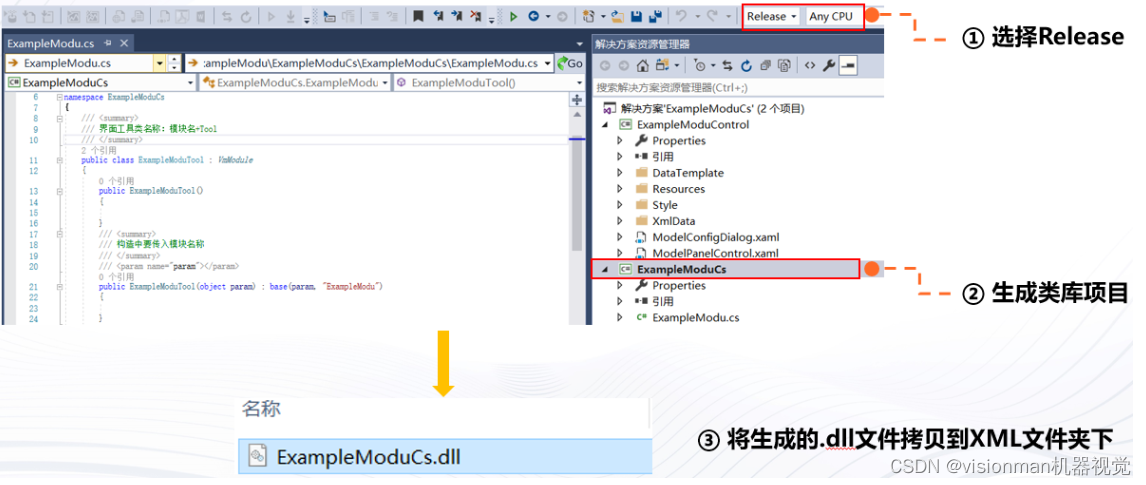Step the file navigation spinner up
Image resolution: width=1146 pixels, height=485 pixels.
tap(174, 59)
